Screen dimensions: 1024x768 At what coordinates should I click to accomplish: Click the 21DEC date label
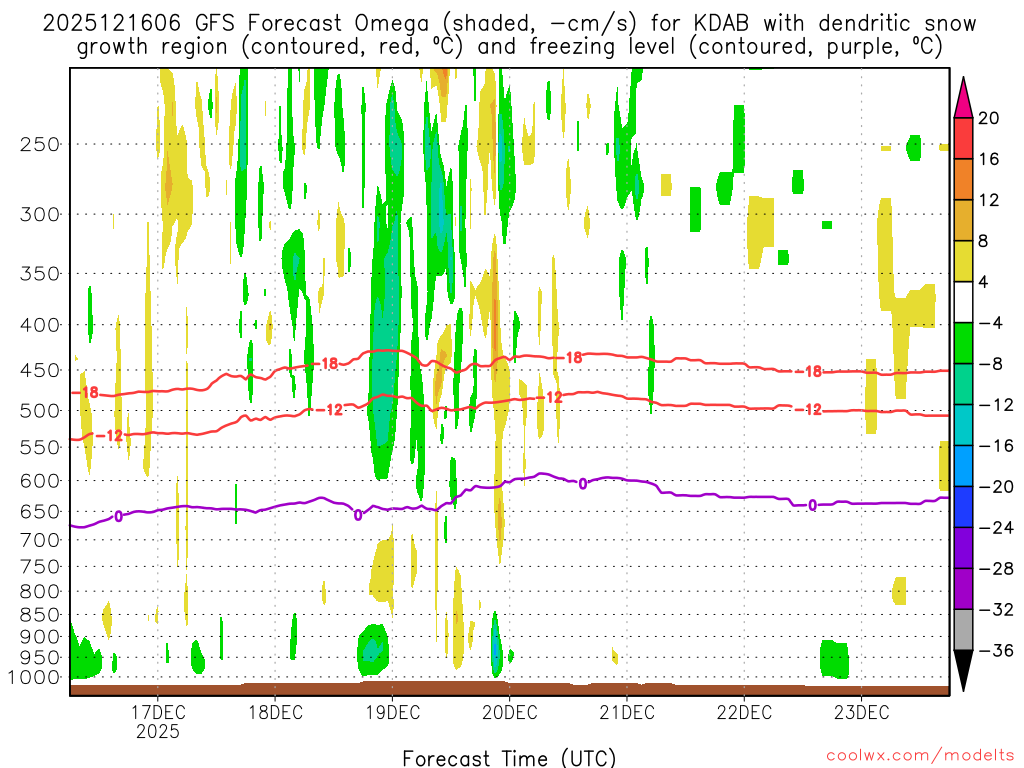click(627, 712)
